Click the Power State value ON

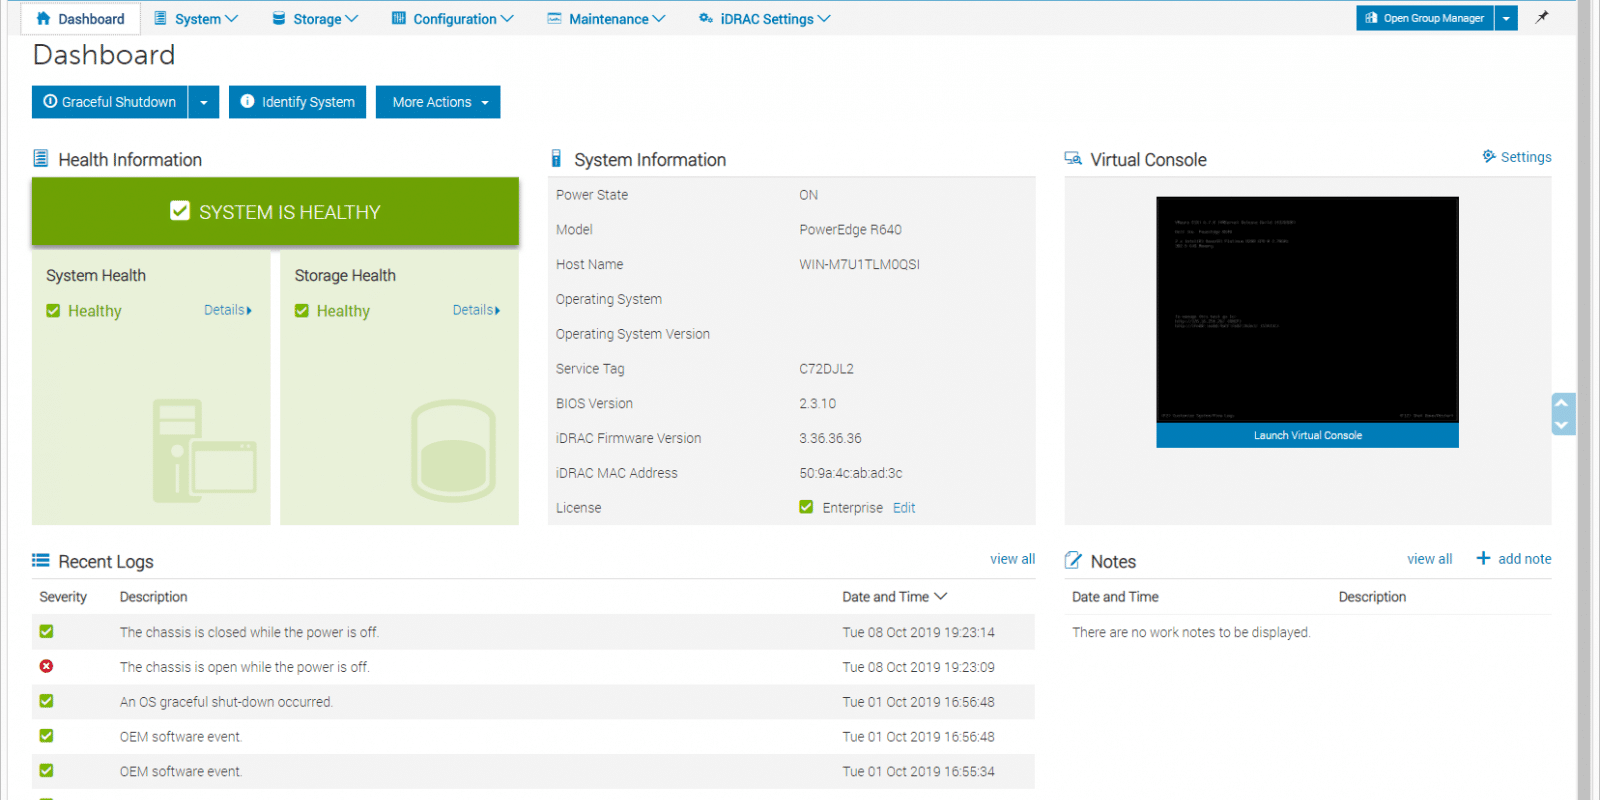808,195
